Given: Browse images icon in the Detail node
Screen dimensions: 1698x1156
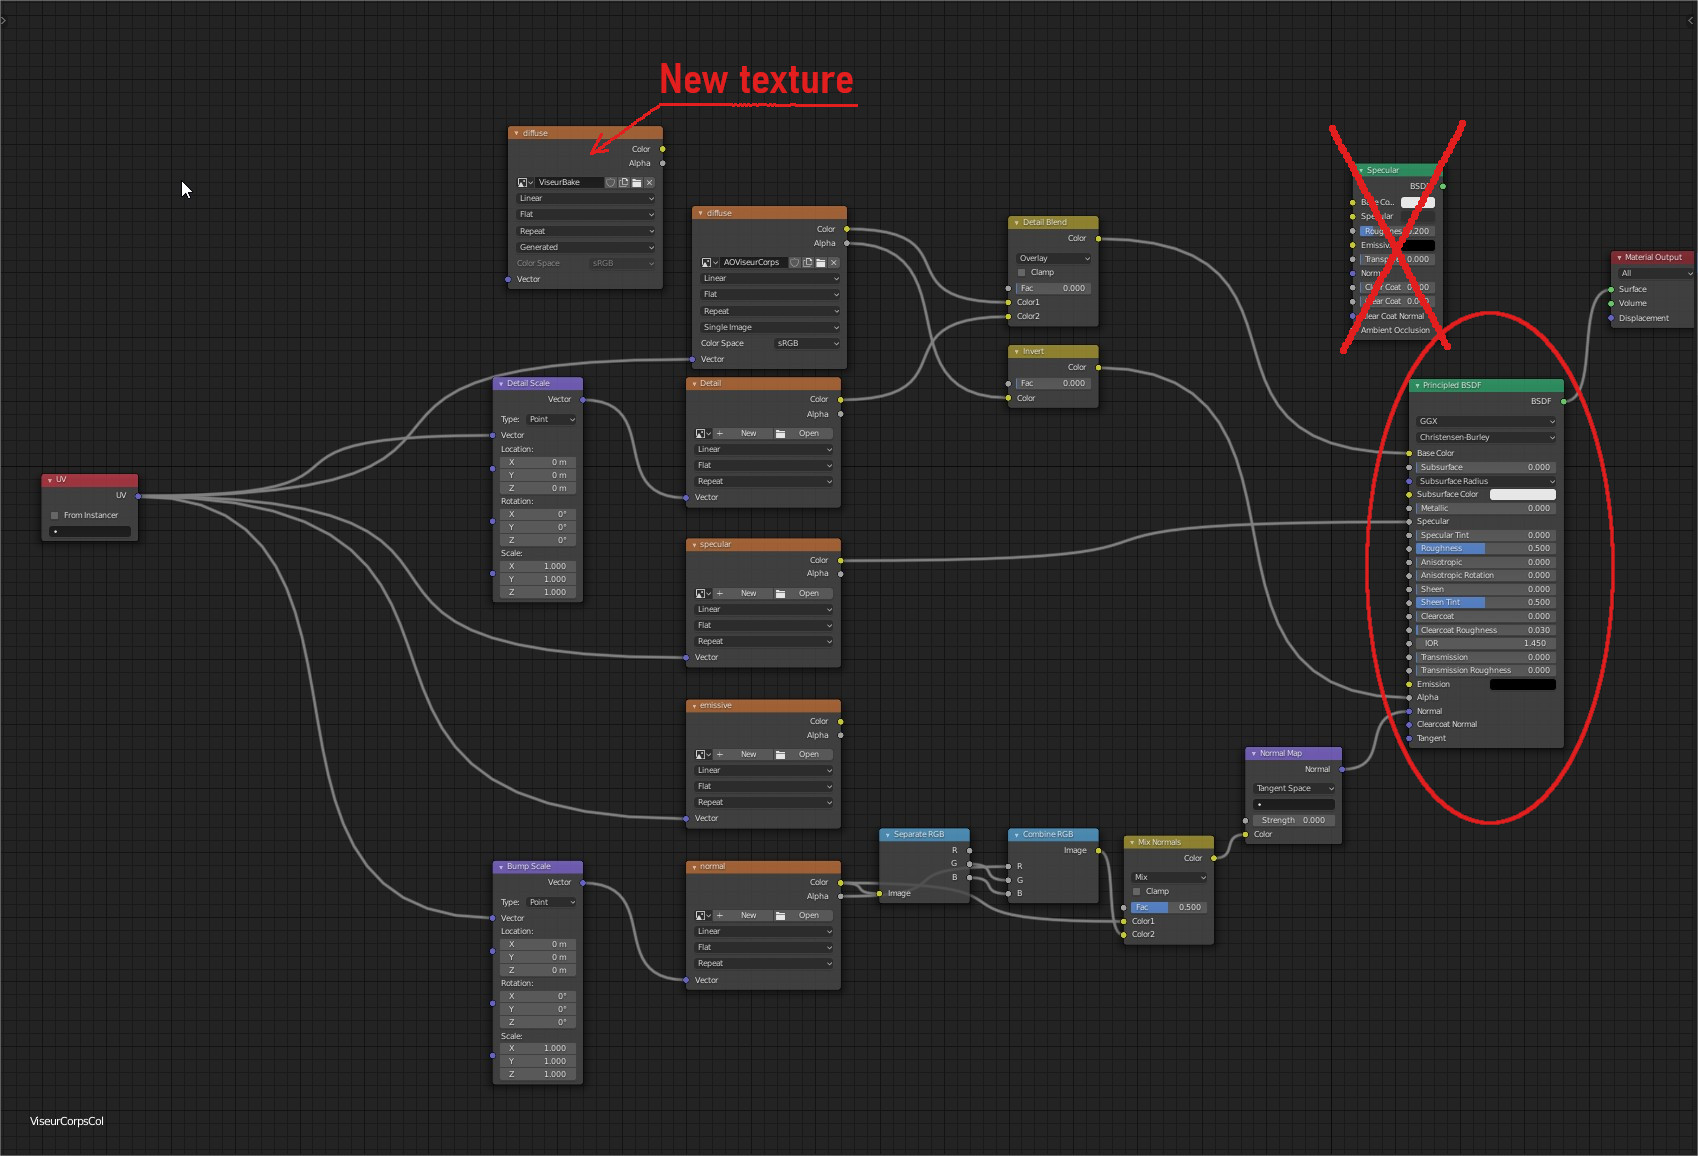Looking at the screenshot, I should [703, 434].
